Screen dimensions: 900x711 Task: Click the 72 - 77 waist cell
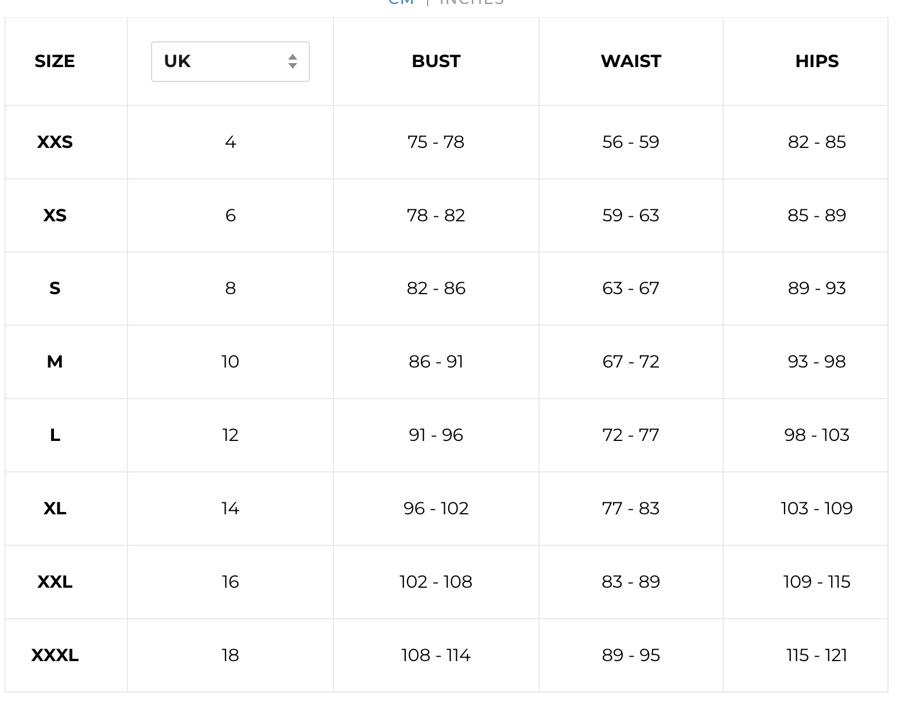point(631,435)
